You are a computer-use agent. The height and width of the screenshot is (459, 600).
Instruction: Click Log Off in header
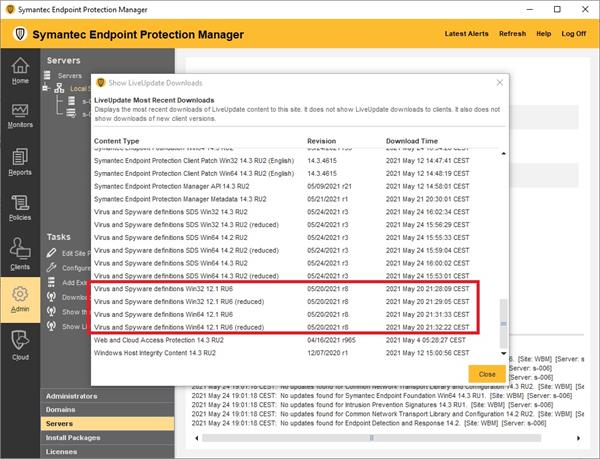[574, 34]
